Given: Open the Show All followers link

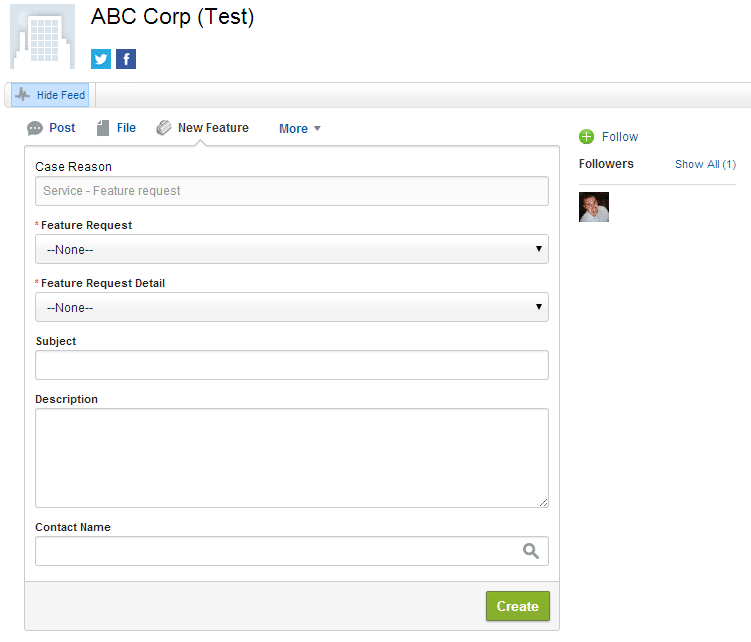Looking at the screenshot, I should (x=705, y=164).
